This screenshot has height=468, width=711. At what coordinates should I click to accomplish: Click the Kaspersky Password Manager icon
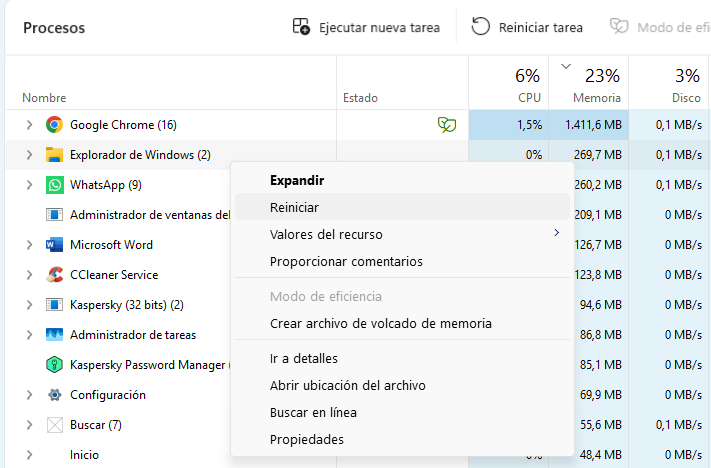click(54, 365)
